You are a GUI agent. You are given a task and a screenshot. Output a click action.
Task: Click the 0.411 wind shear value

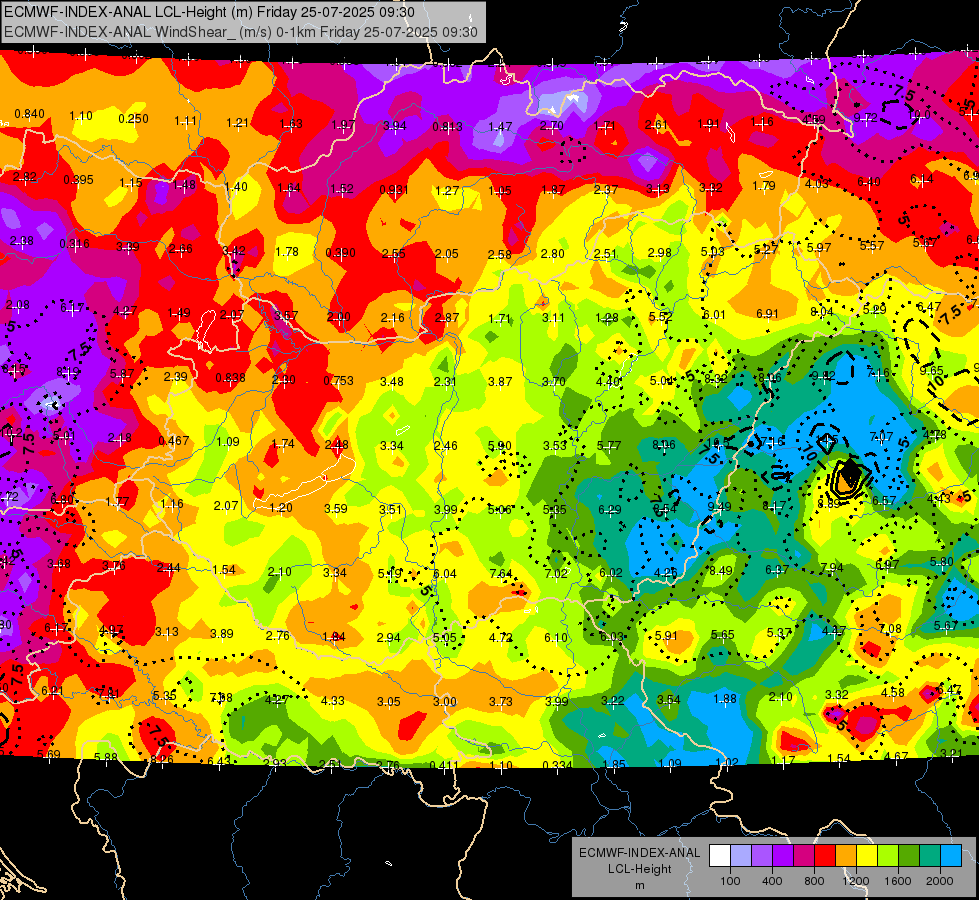point(445,764)
